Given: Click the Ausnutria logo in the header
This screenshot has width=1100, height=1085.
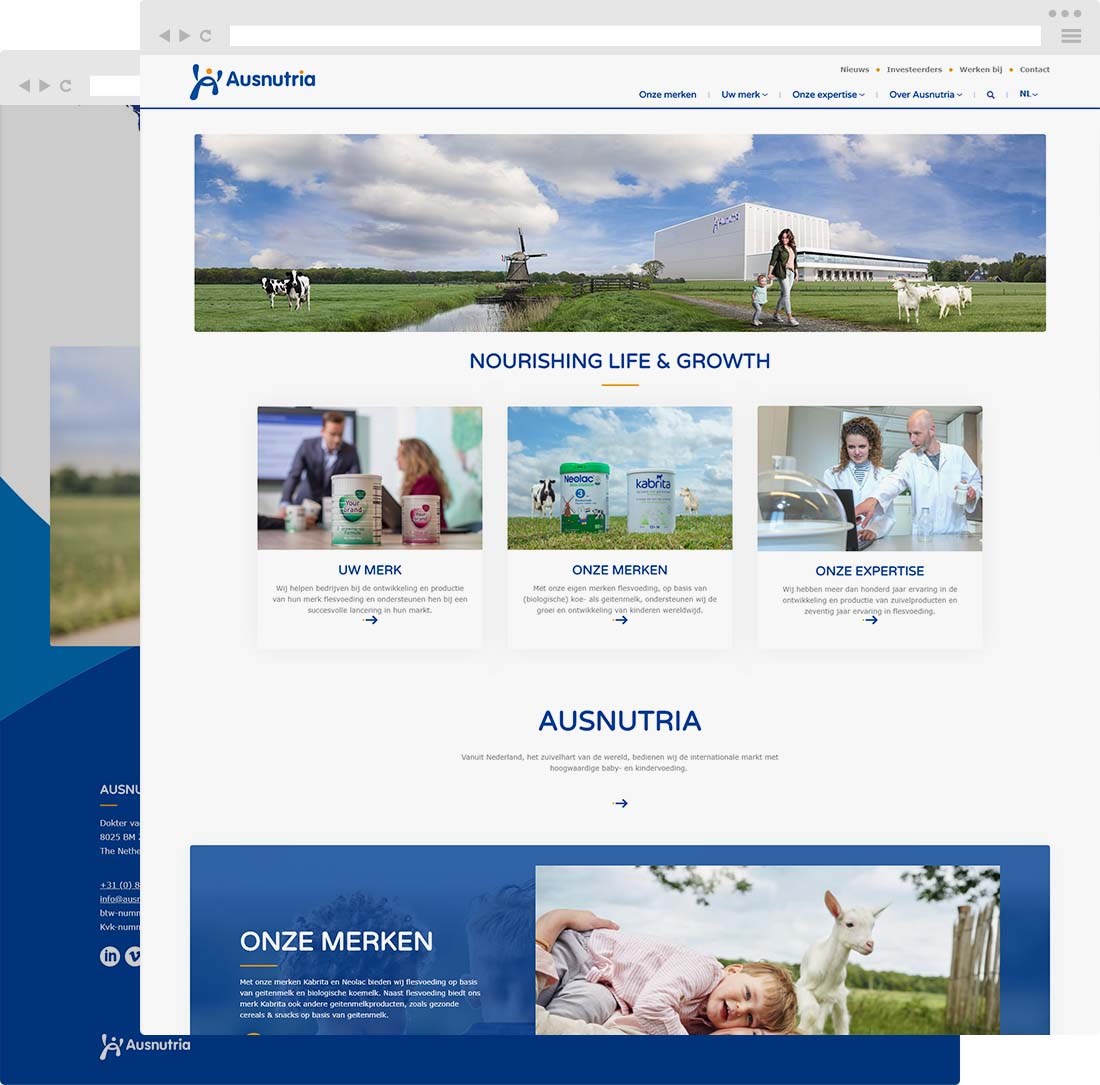Looking at the screenshot, I should coord(251,80).
